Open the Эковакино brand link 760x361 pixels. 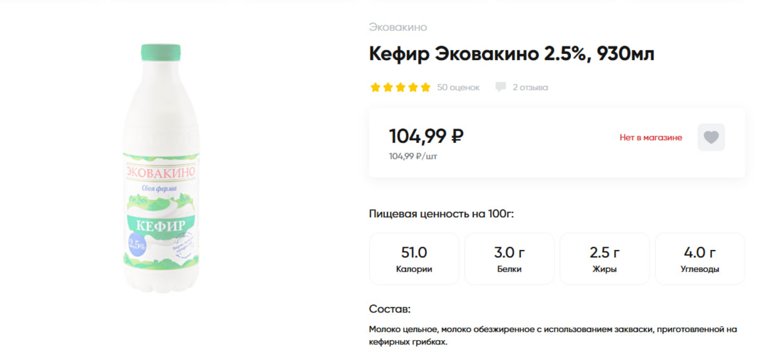(398, 27)
